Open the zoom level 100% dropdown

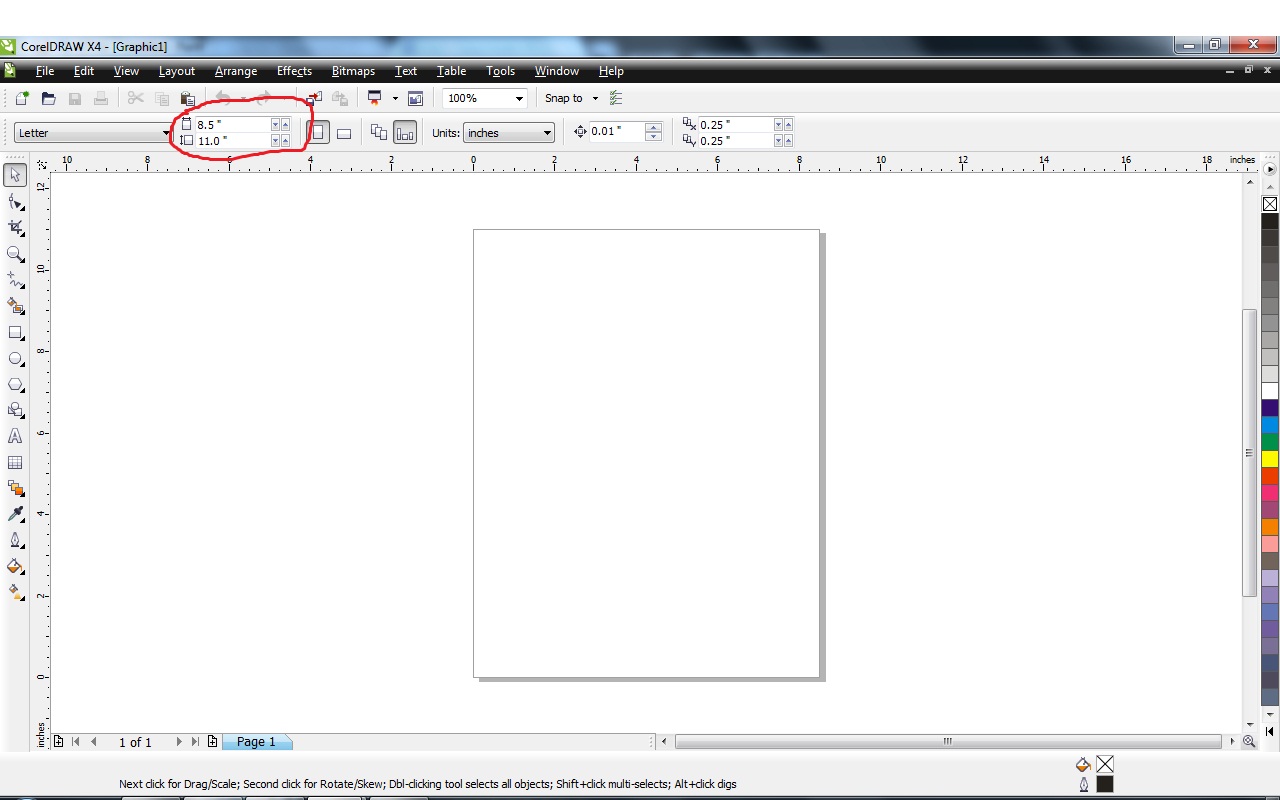tap(519, 98)
